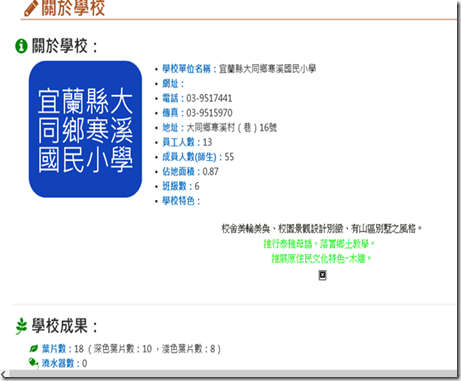This screenshot has width=461, height=381.
Task: Click the blue school logo thumbnail
Action: [x=85, y=129]
